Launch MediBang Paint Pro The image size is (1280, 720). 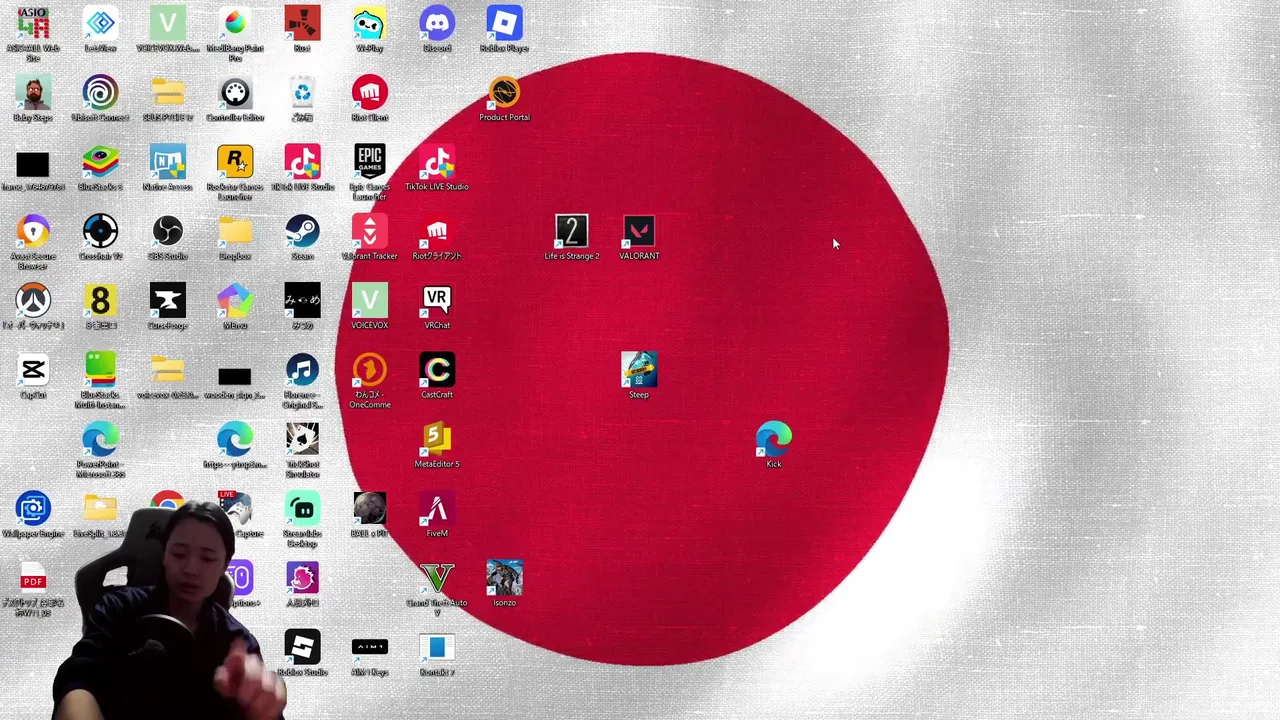[235, 24]
